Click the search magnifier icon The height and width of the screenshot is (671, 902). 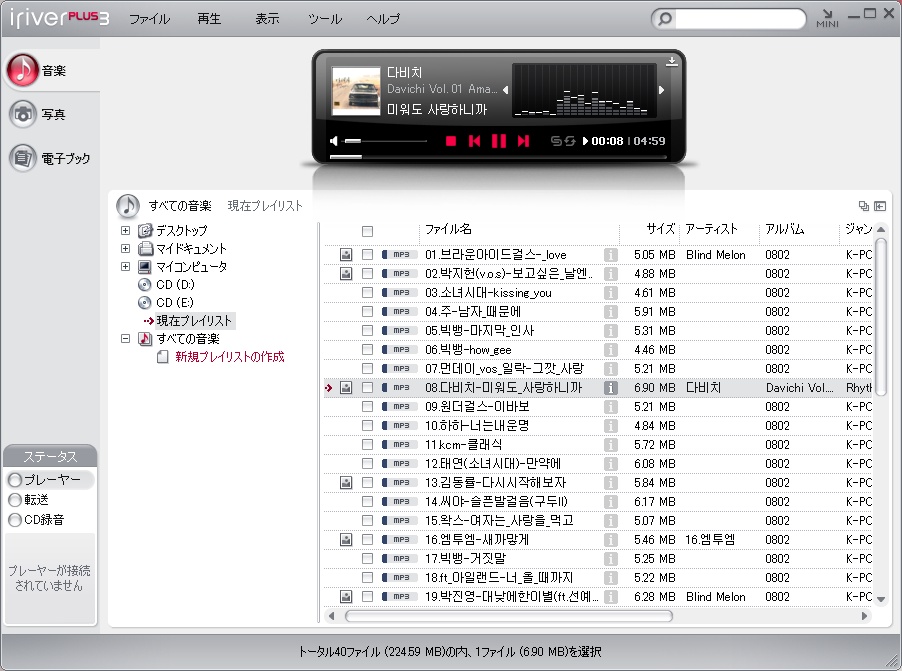pyautogui.click(x=664, y=18)
